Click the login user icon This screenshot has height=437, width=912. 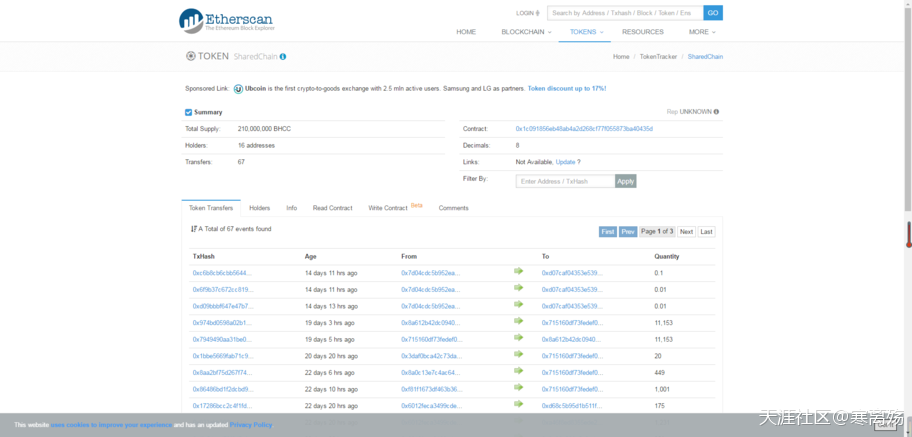click(x=538, y=13)
